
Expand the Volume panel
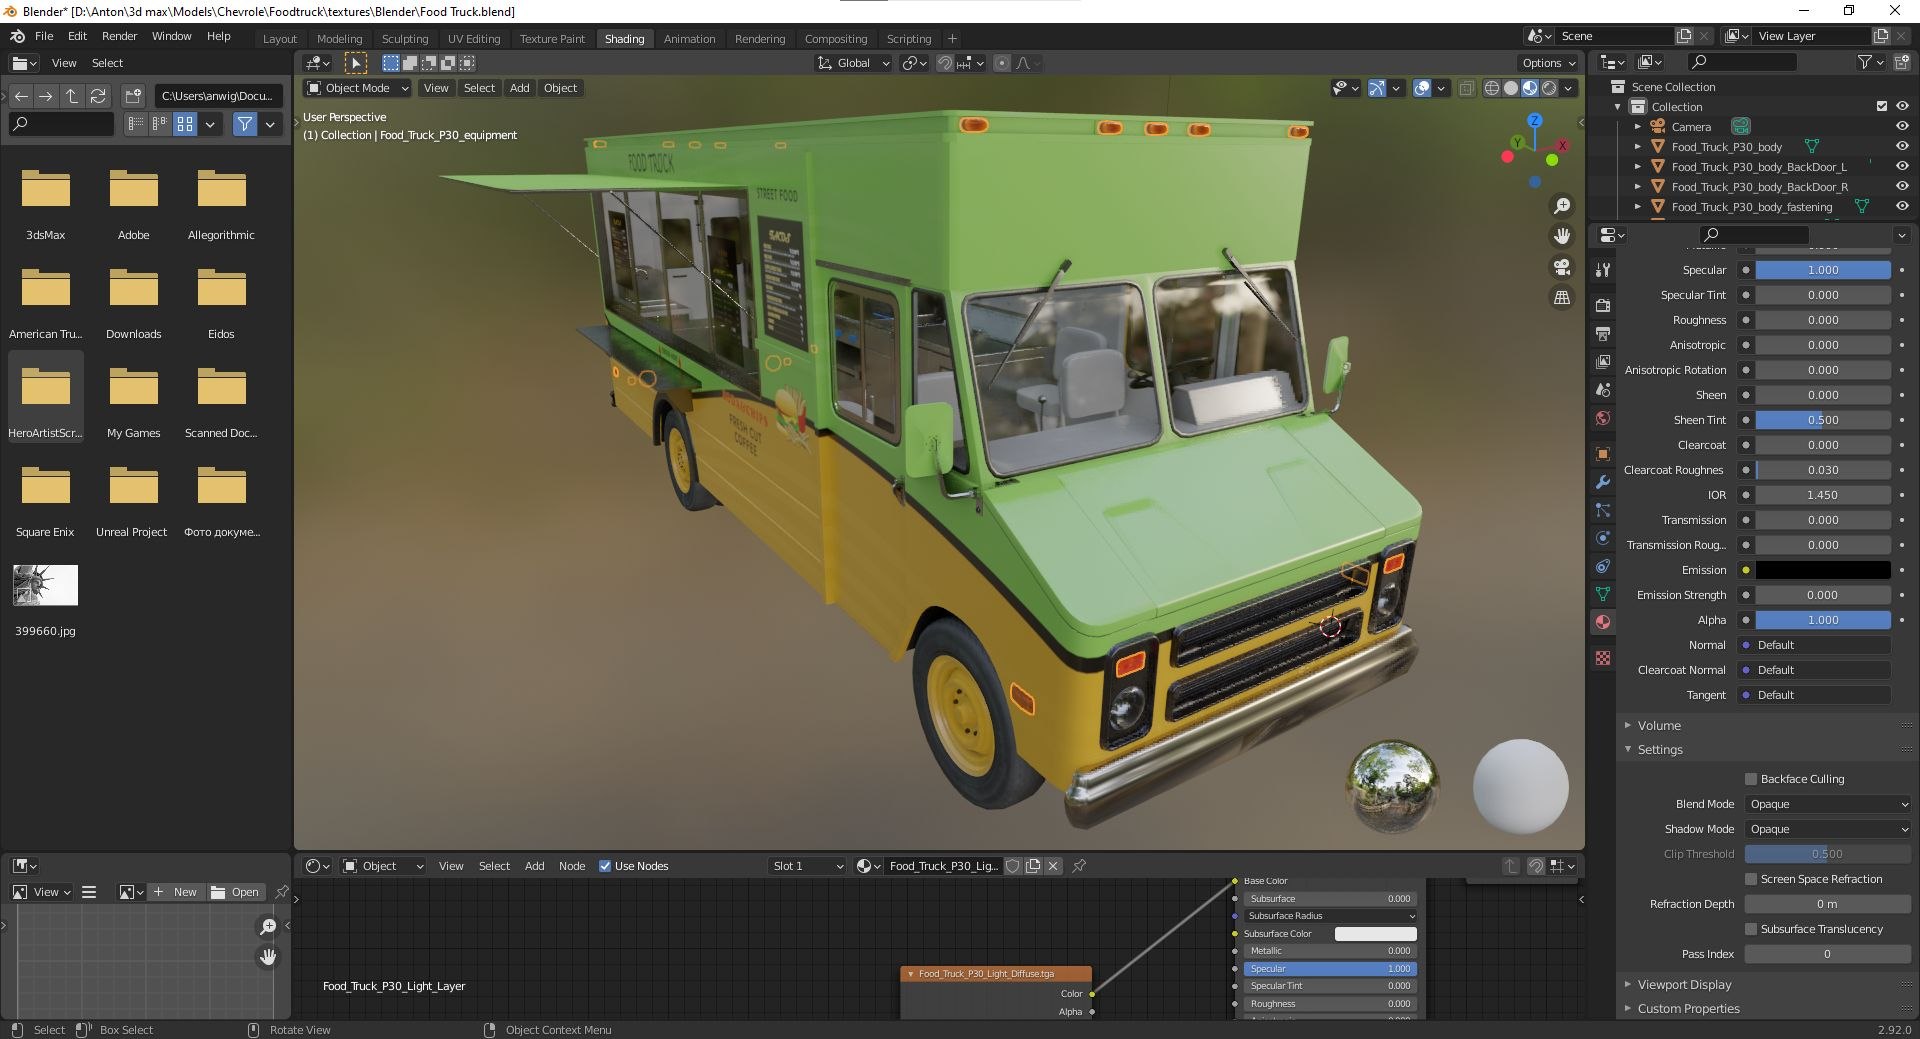tap(1659, 726)
